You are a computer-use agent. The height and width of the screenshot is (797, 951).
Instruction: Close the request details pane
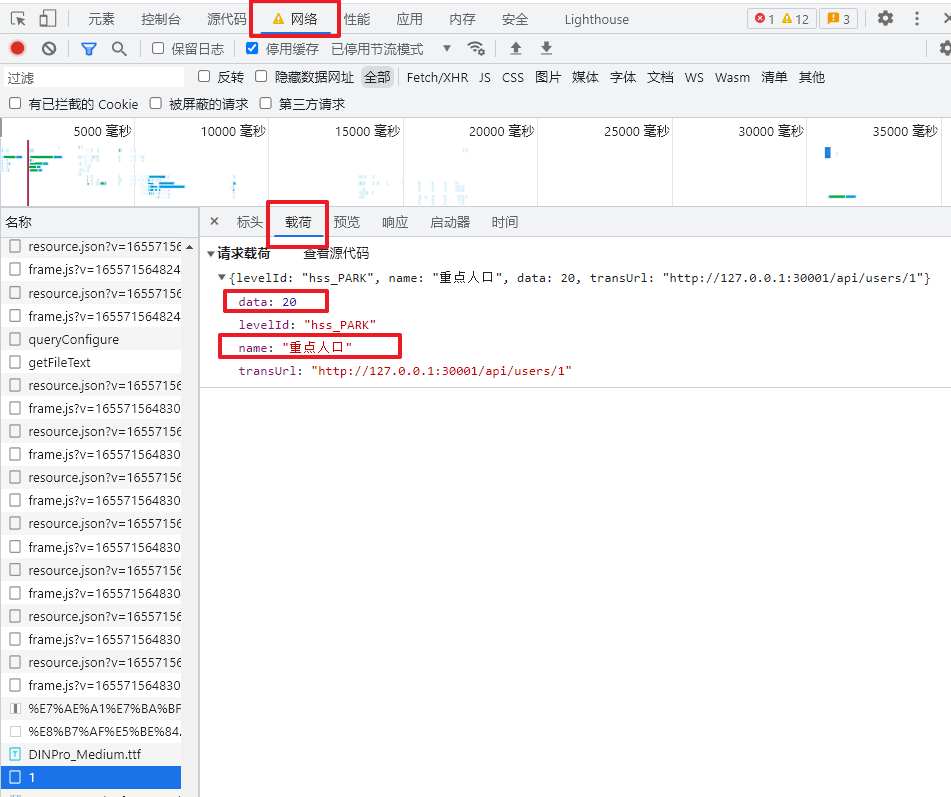click(x=214, y=221)
